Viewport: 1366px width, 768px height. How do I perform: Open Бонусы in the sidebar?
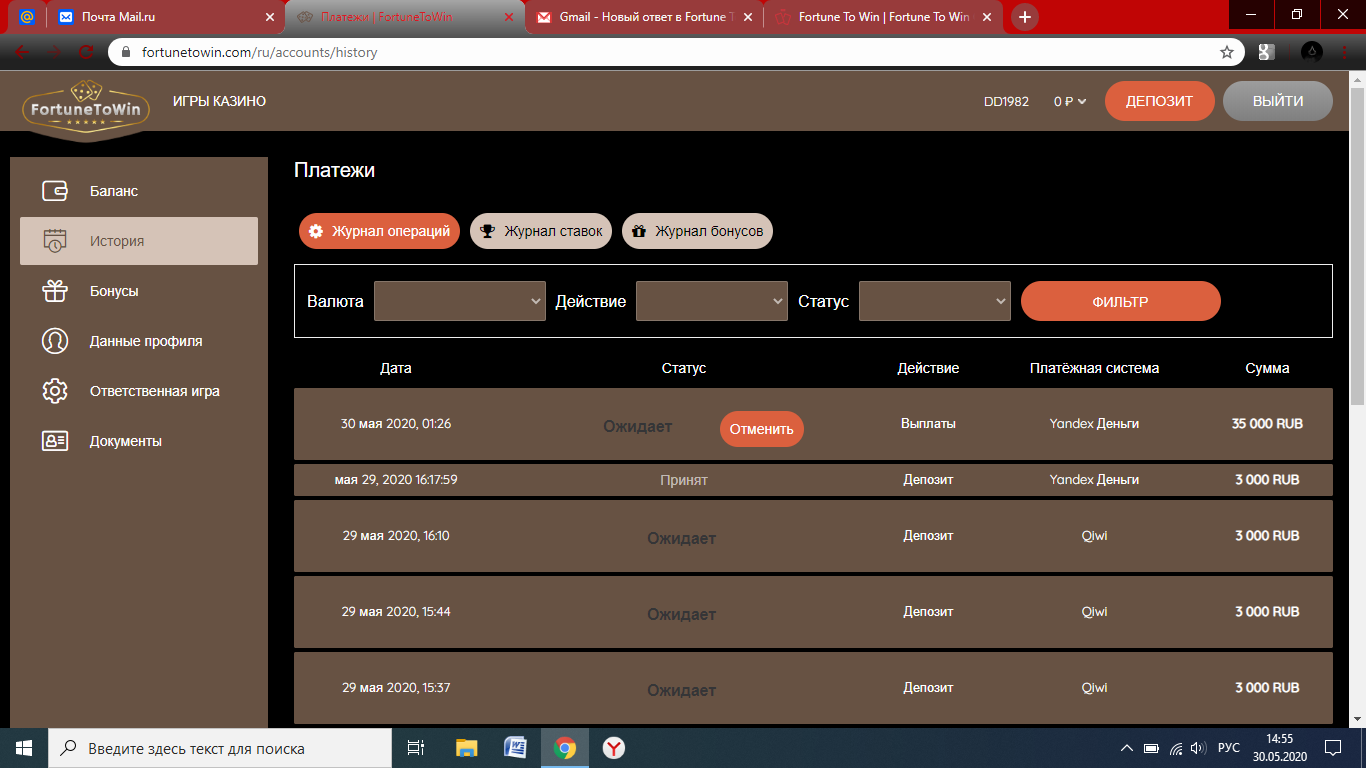pyautogui.click(x=139, y=291)
